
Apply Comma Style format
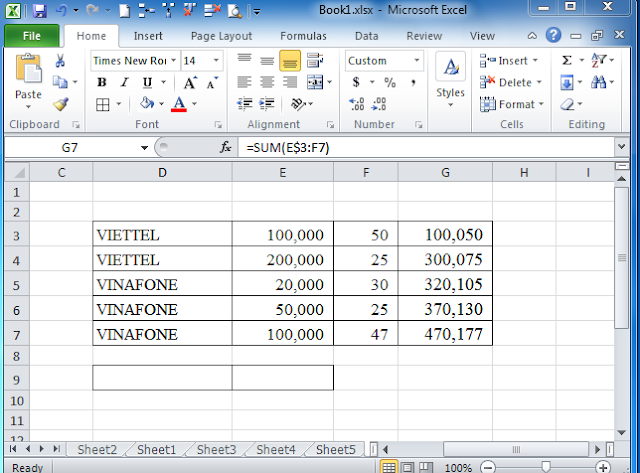tap(413, 83)
